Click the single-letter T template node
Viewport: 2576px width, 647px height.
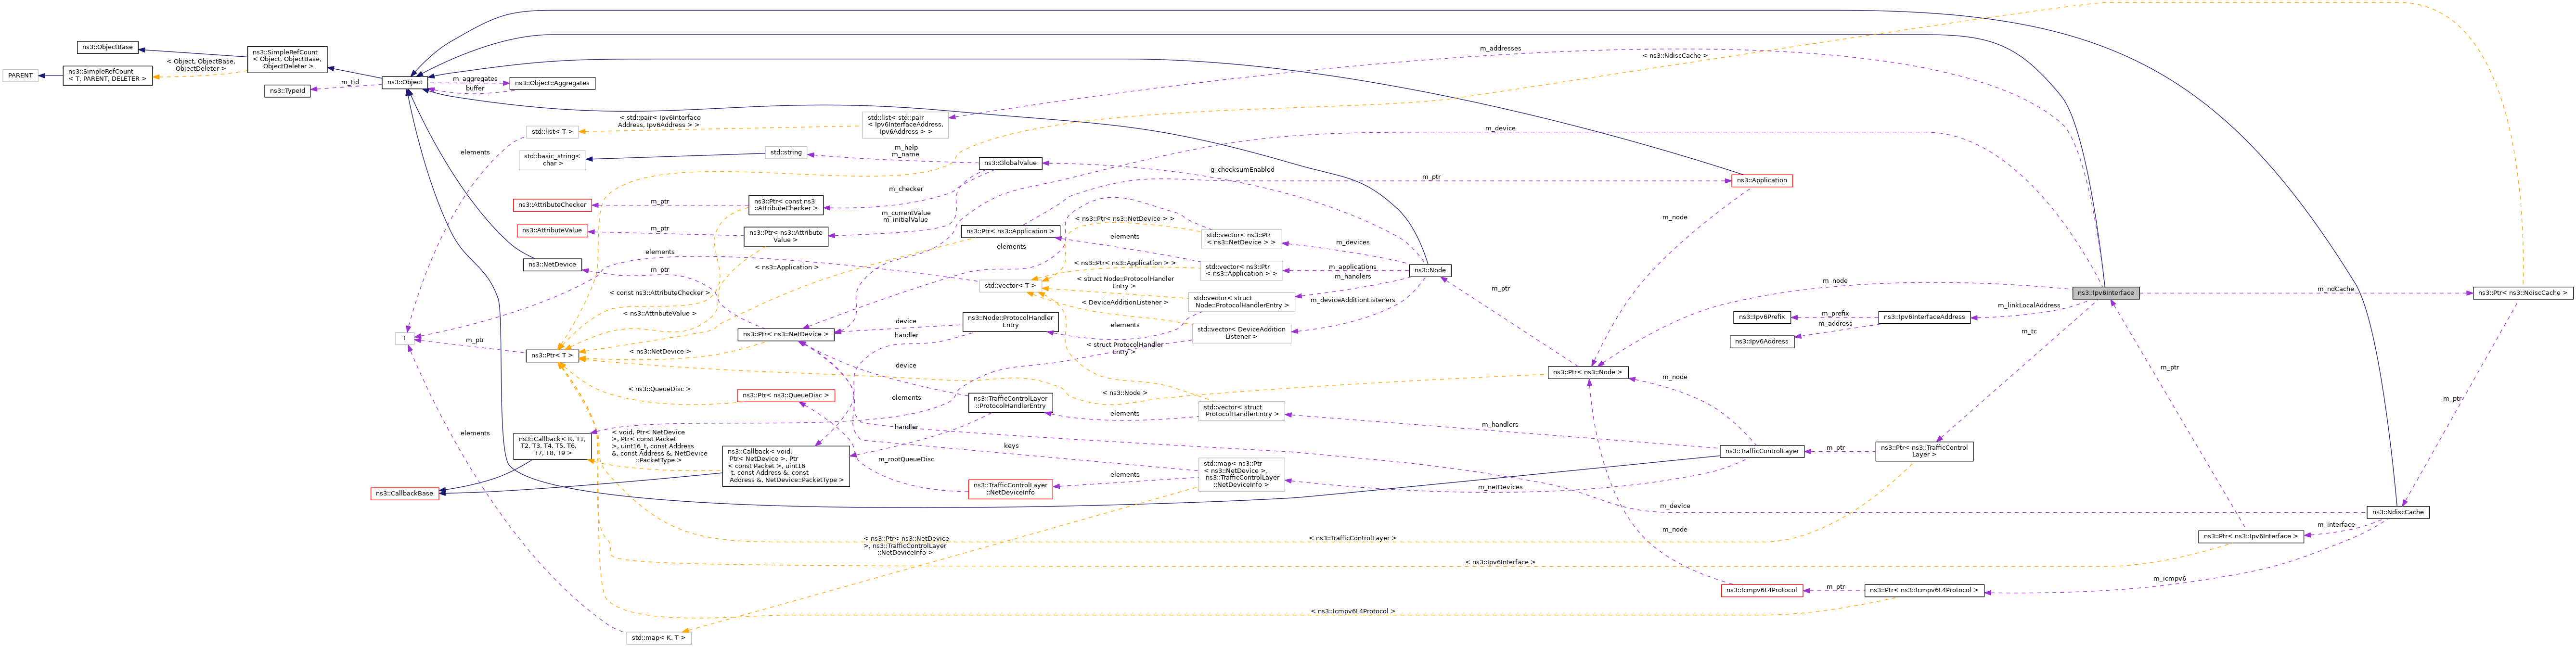405,338
